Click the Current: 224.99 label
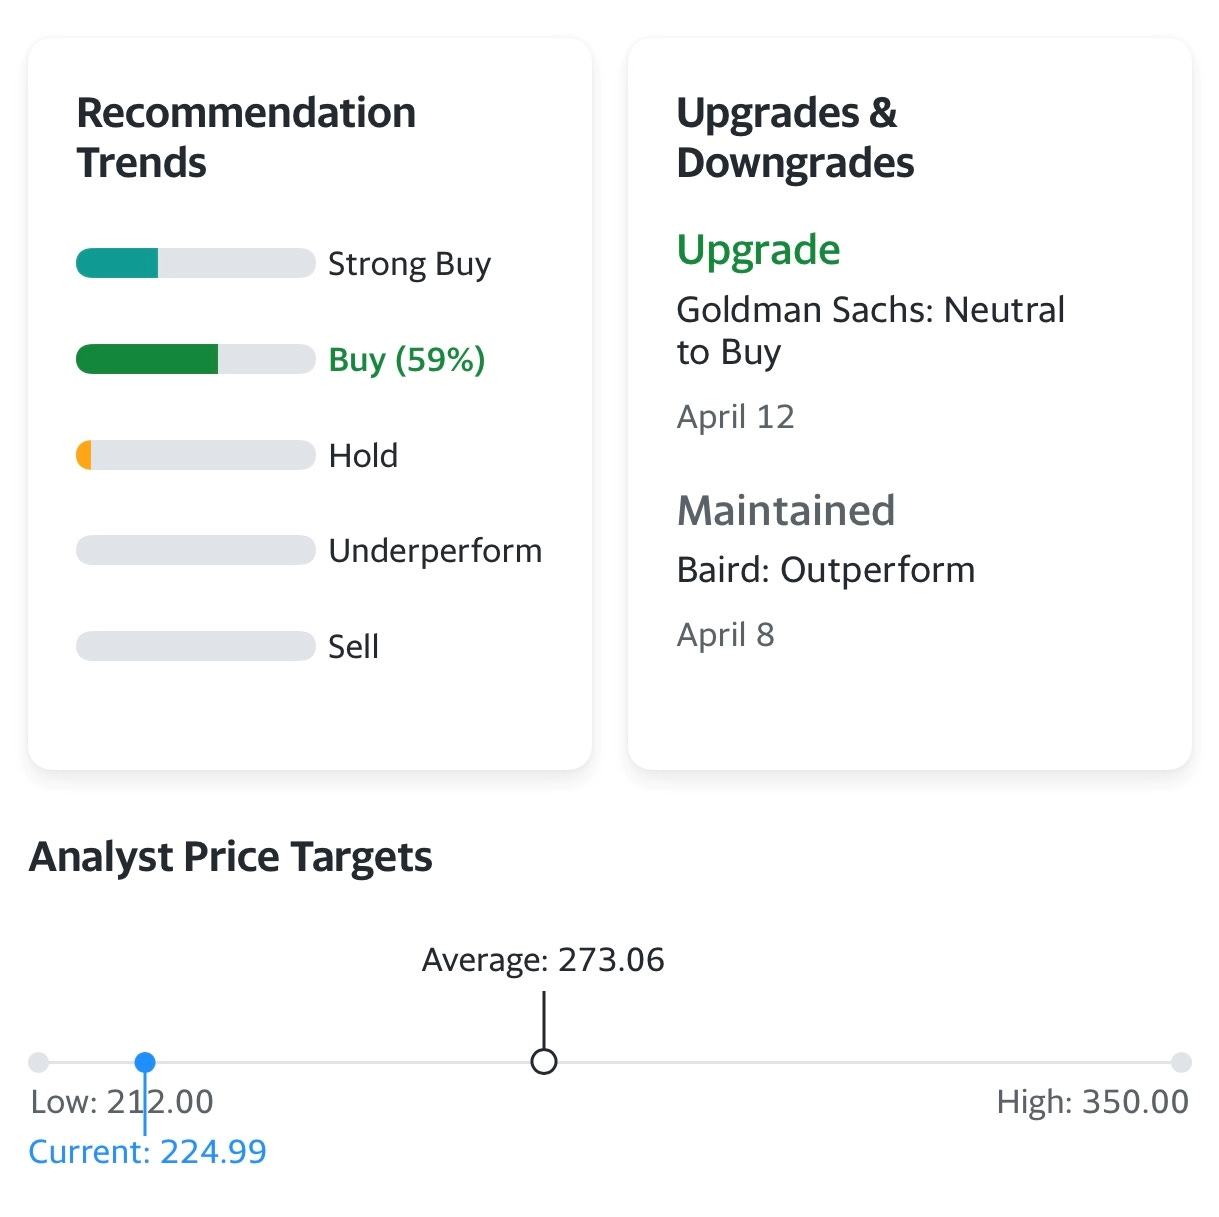 click(148, 1152)
